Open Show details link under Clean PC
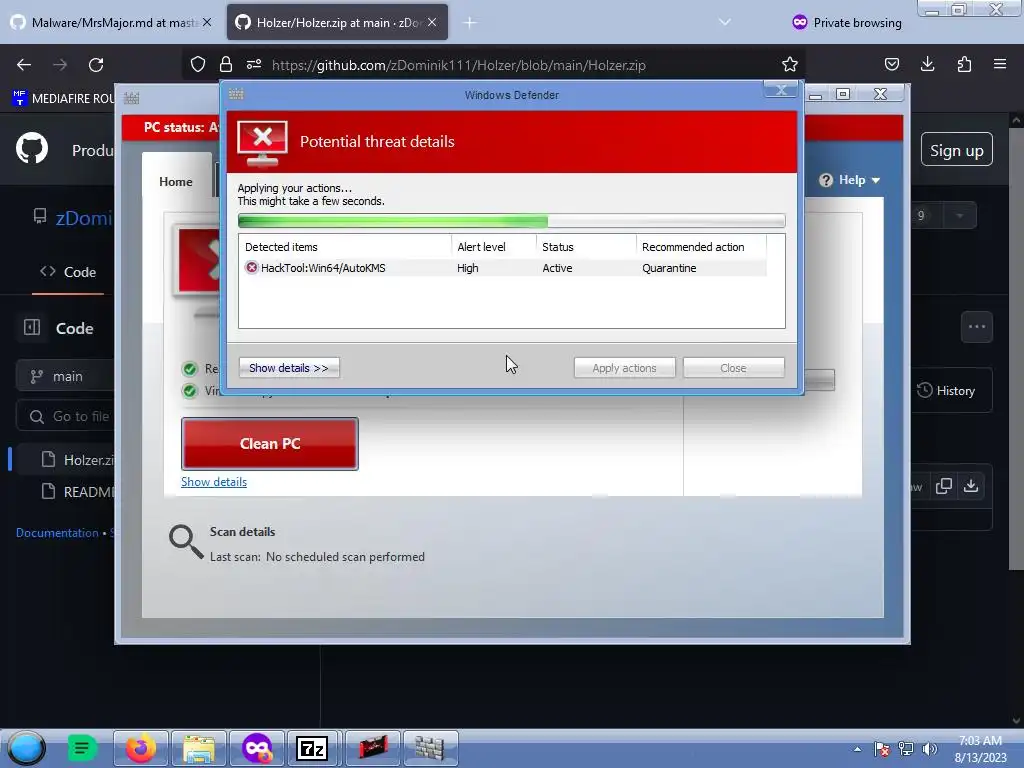Image resolution: width=1024 pixels, height=768 pixels. pos(214,482)
